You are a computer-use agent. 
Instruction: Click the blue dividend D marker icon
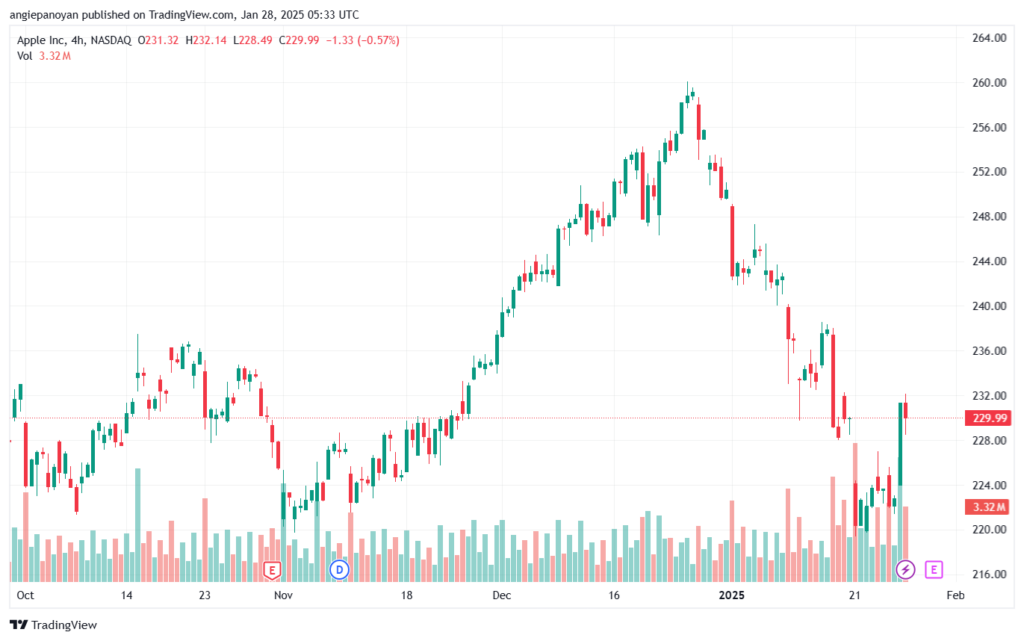coord(339,570)
